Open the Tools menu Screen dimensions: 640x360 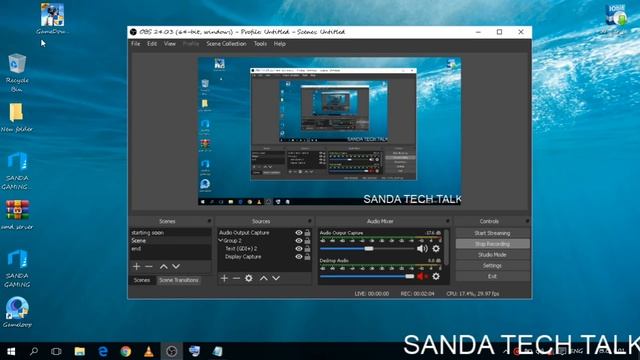coord(260,44)
